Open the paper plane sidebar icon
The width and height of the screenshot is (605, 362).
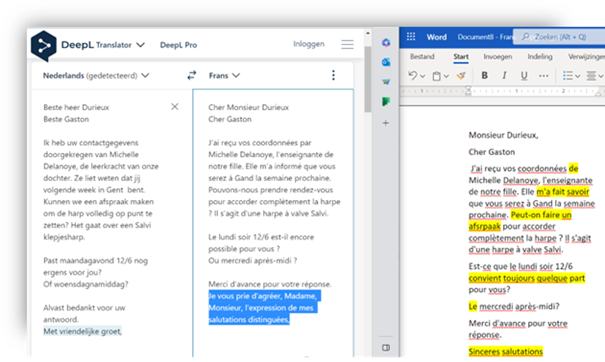coord(386,82)
